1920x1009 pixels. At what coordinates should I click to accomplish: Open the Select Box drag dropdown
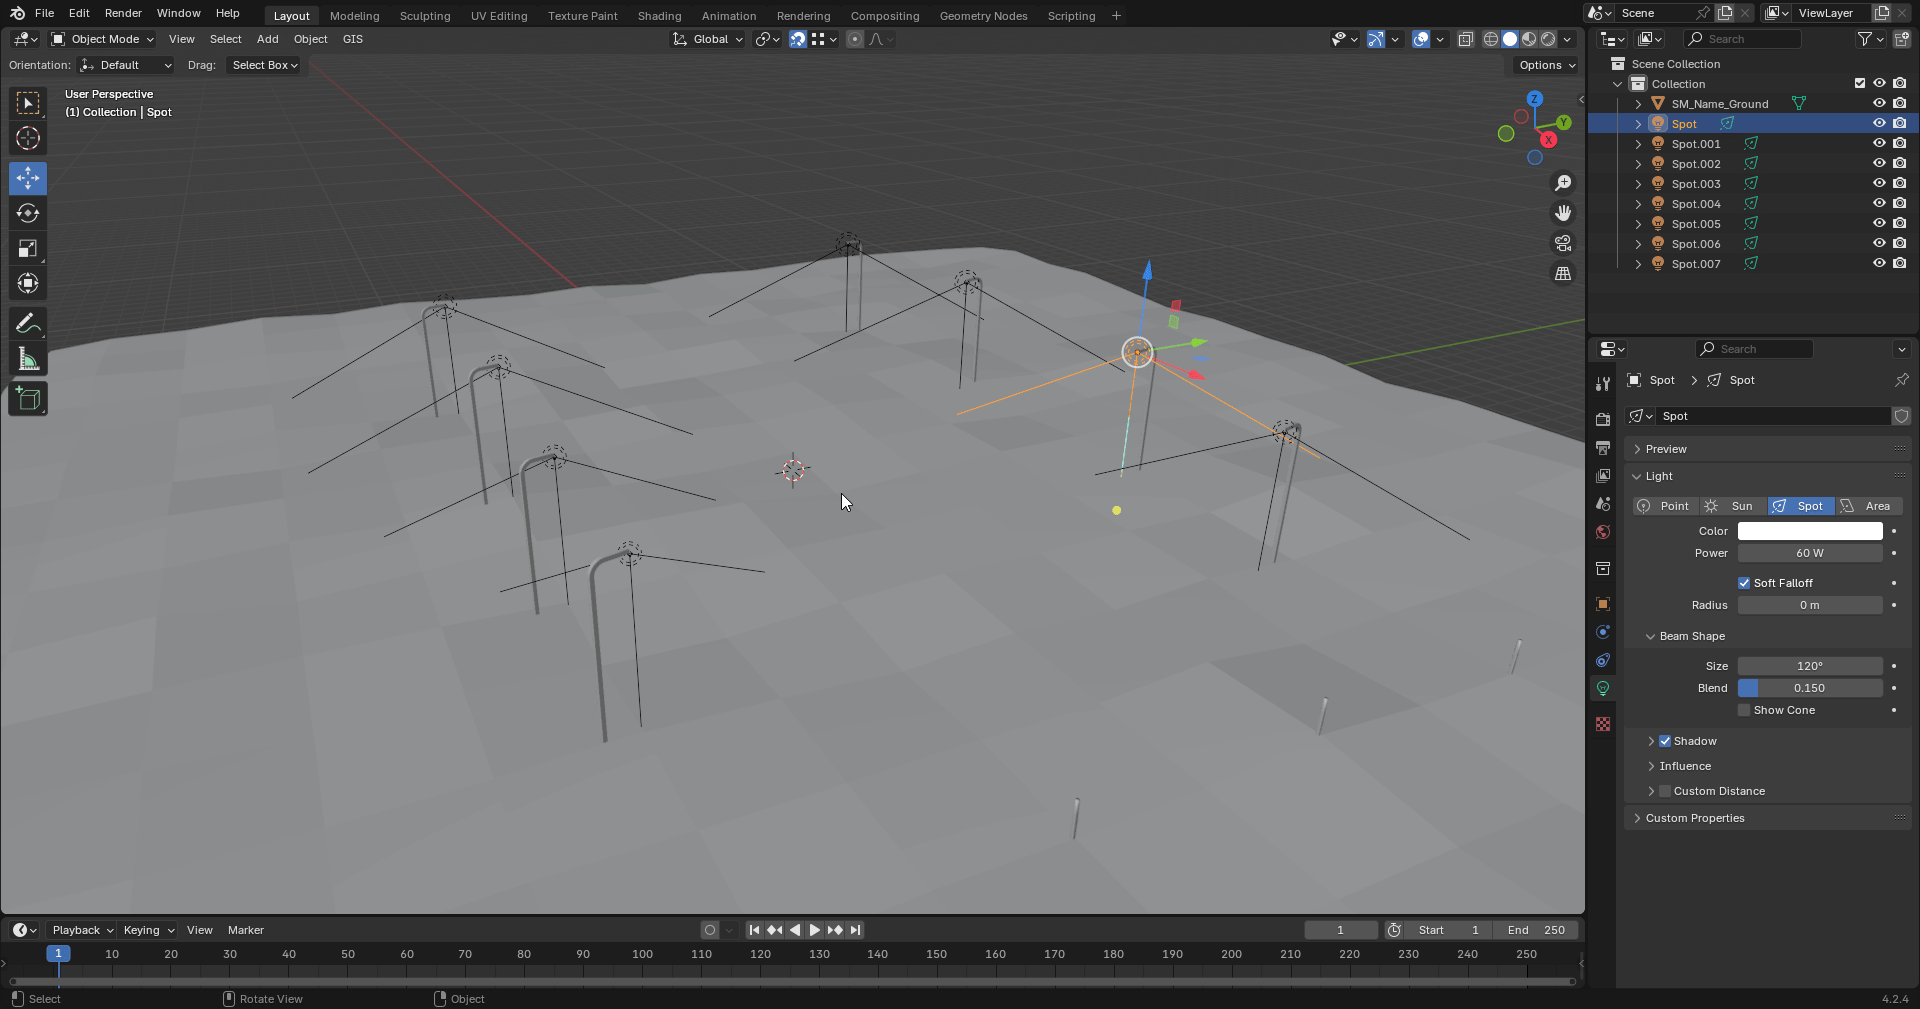[264, 65]
